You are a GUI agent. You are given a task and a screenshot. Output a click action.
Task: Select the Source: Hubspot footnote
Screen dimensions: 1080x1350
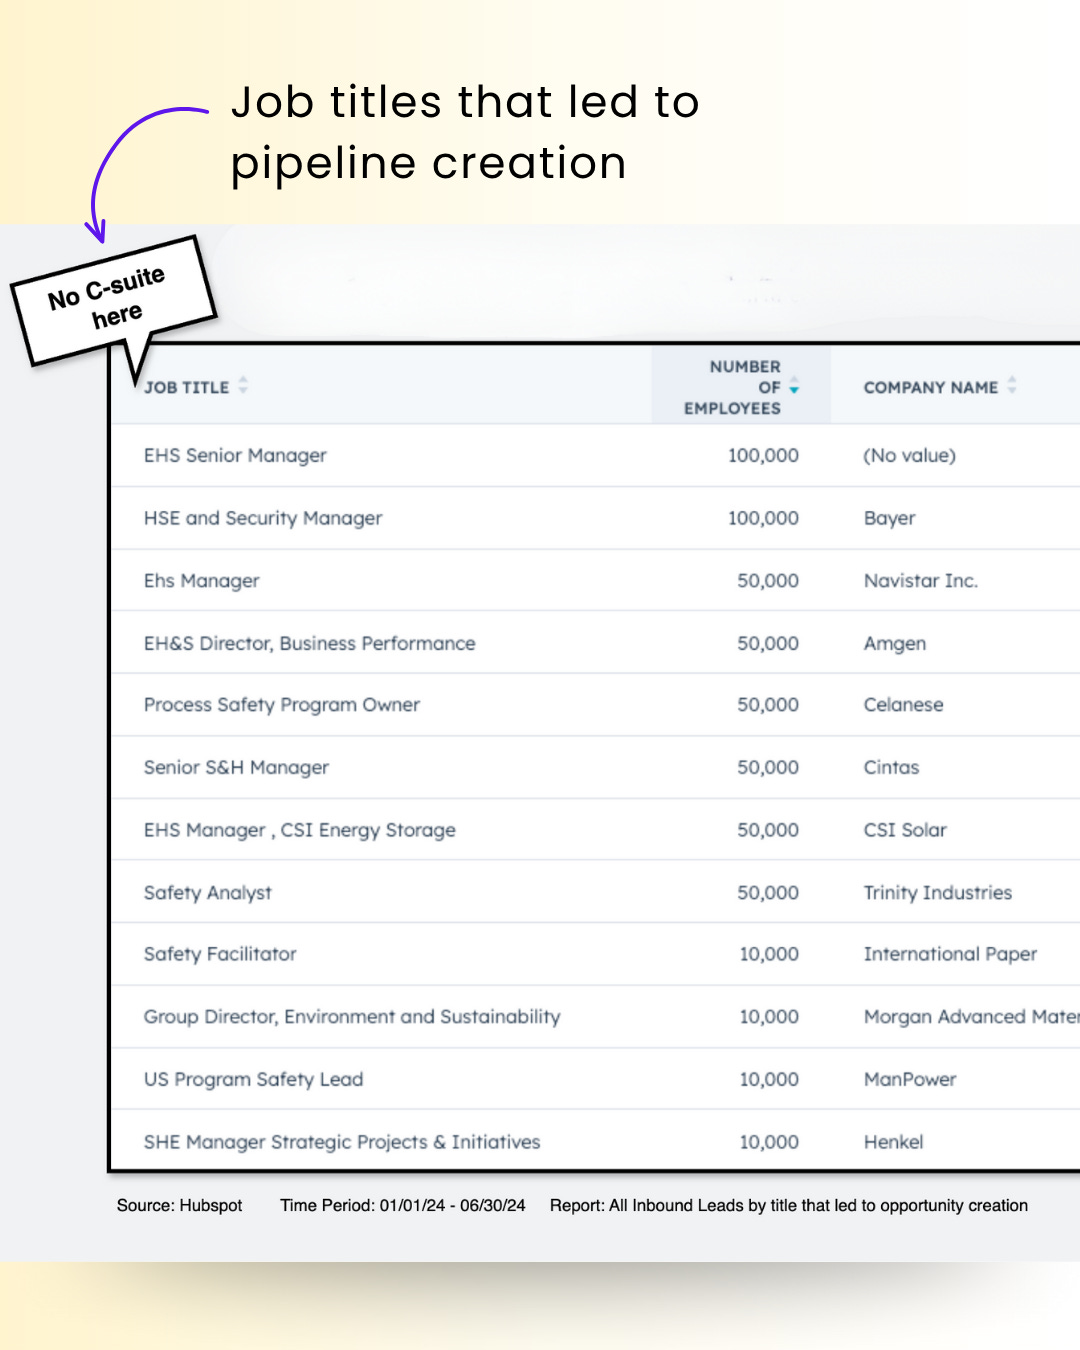(179, 1205)
